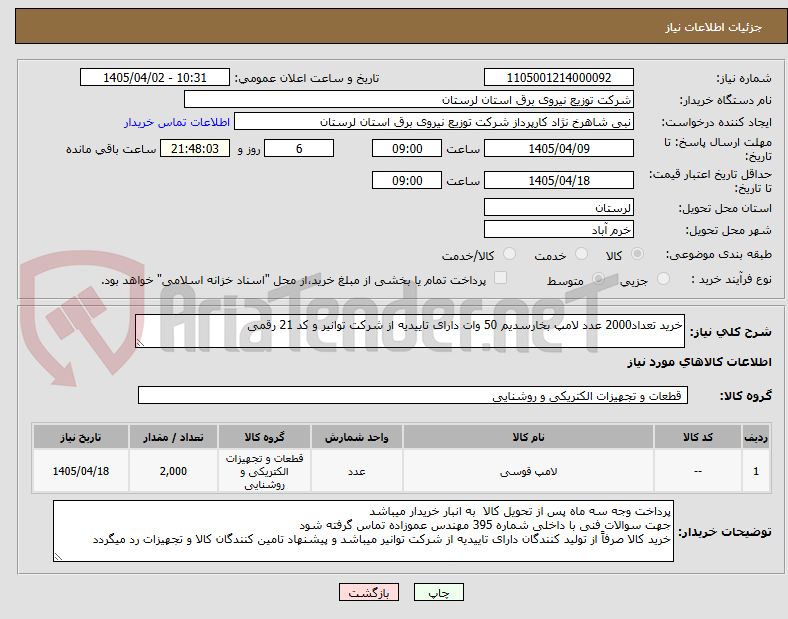
Task: Click the resize handle of buyer notes area
Action: tap(58, 557)
